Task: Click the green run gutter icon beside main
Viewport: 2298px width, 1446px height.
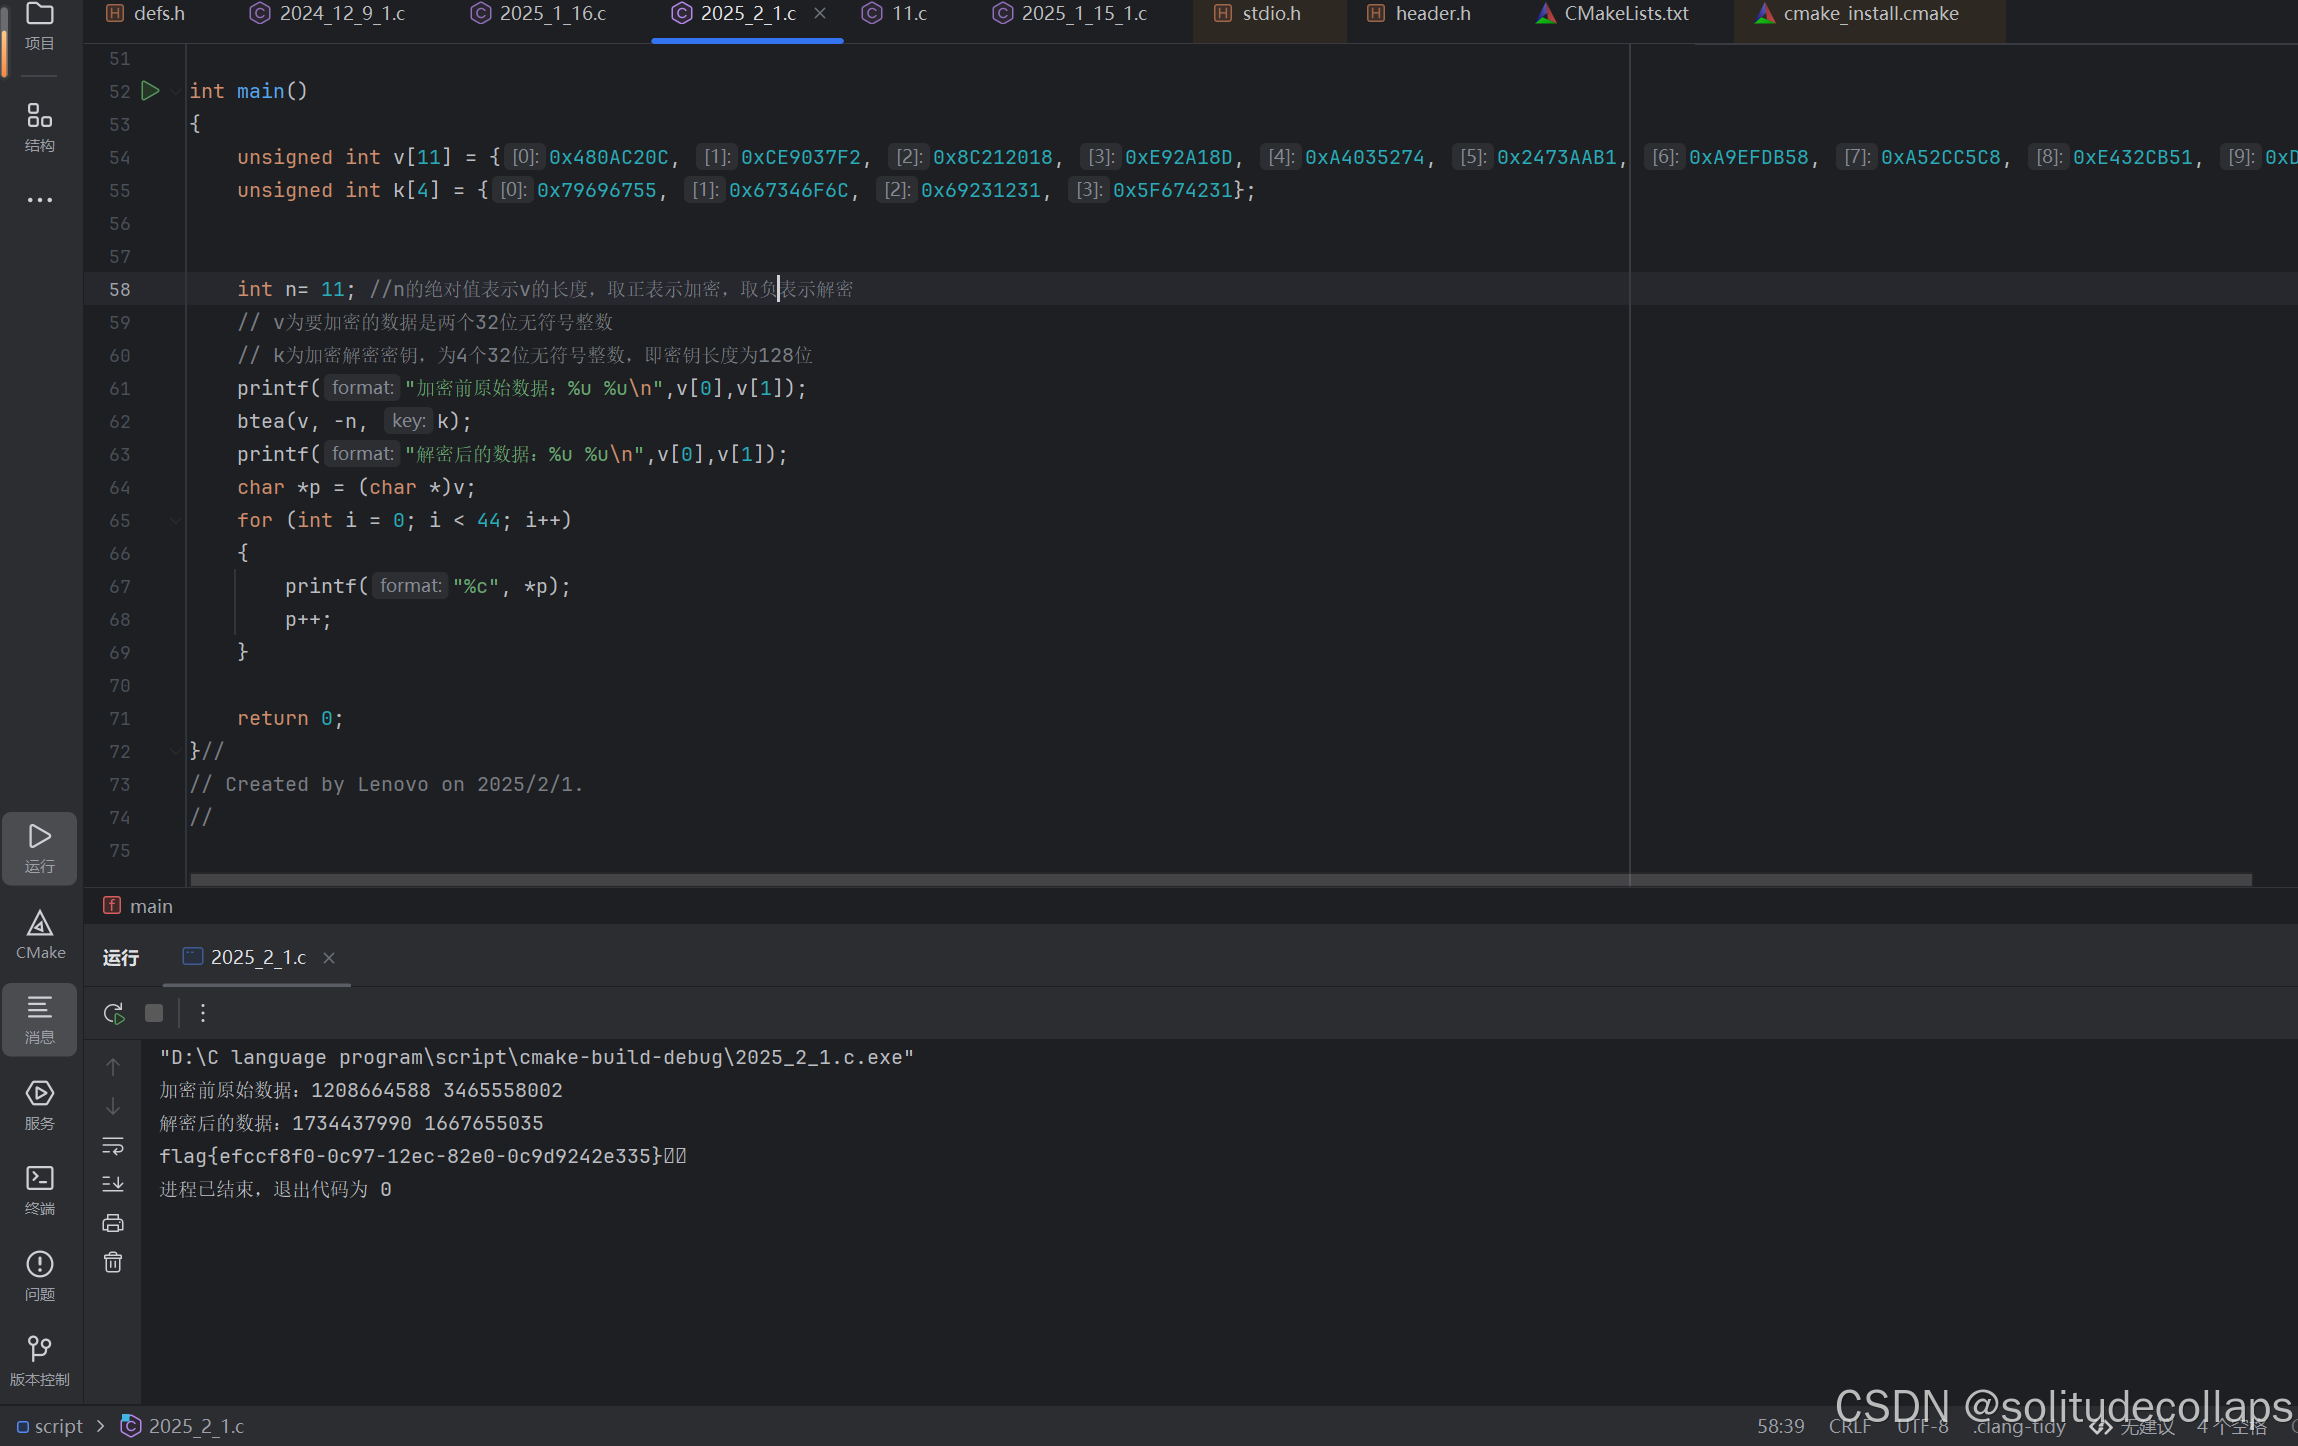Action: pyautogui.click(x=150, y=91)
